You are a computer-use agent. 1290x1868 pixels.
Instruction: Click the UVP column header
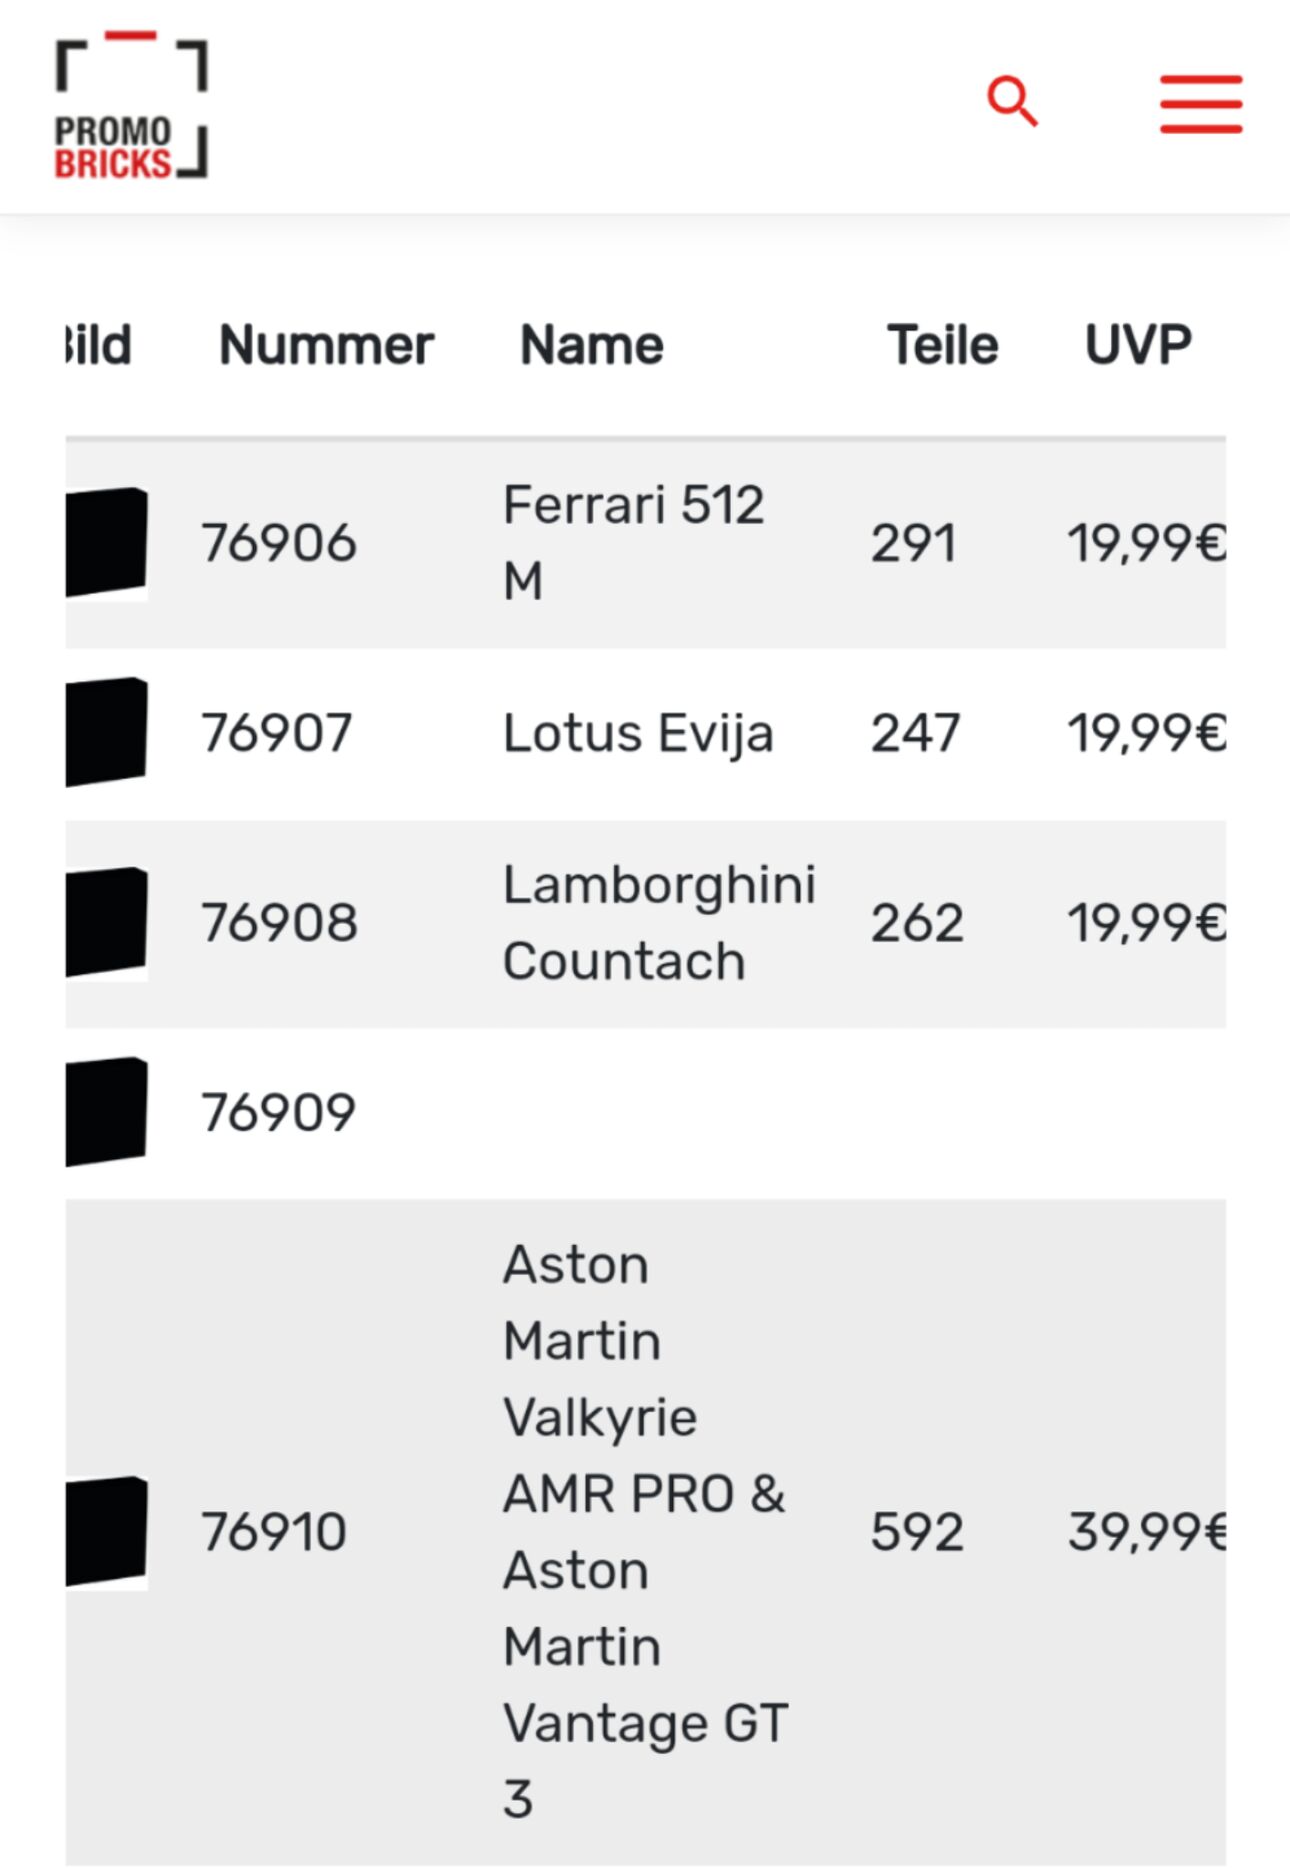pyautogui.click(x=1138, y=346)
